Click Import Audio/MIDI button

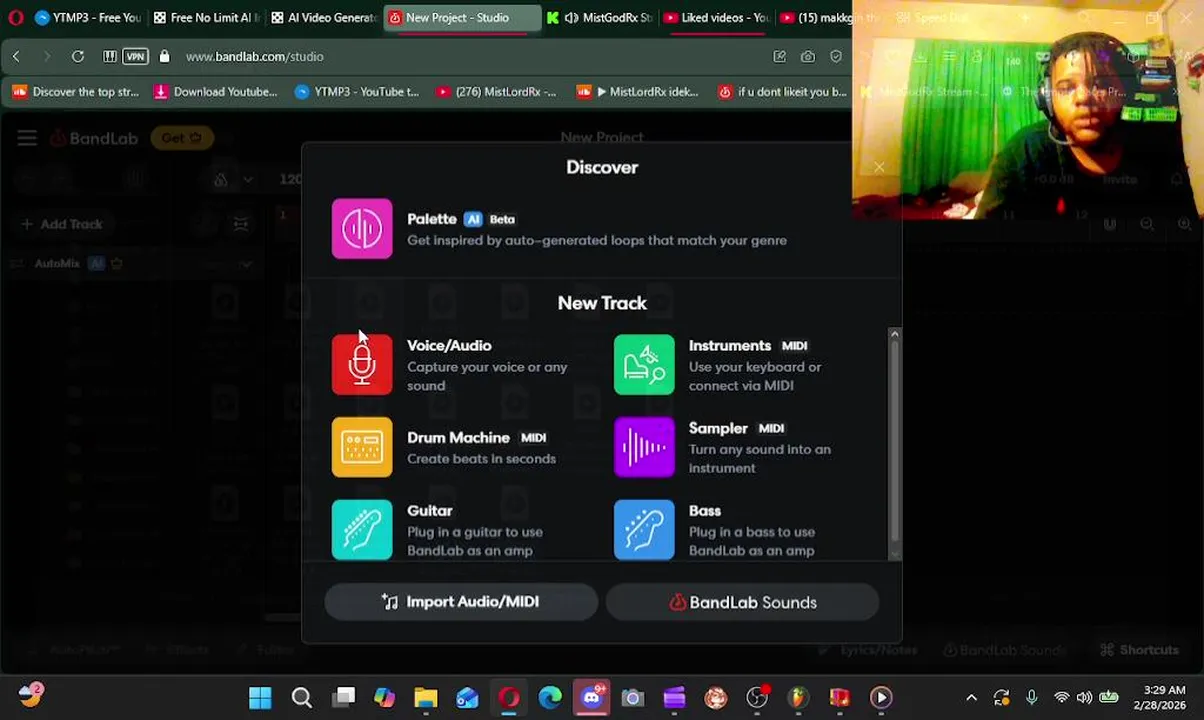[461, 602]
